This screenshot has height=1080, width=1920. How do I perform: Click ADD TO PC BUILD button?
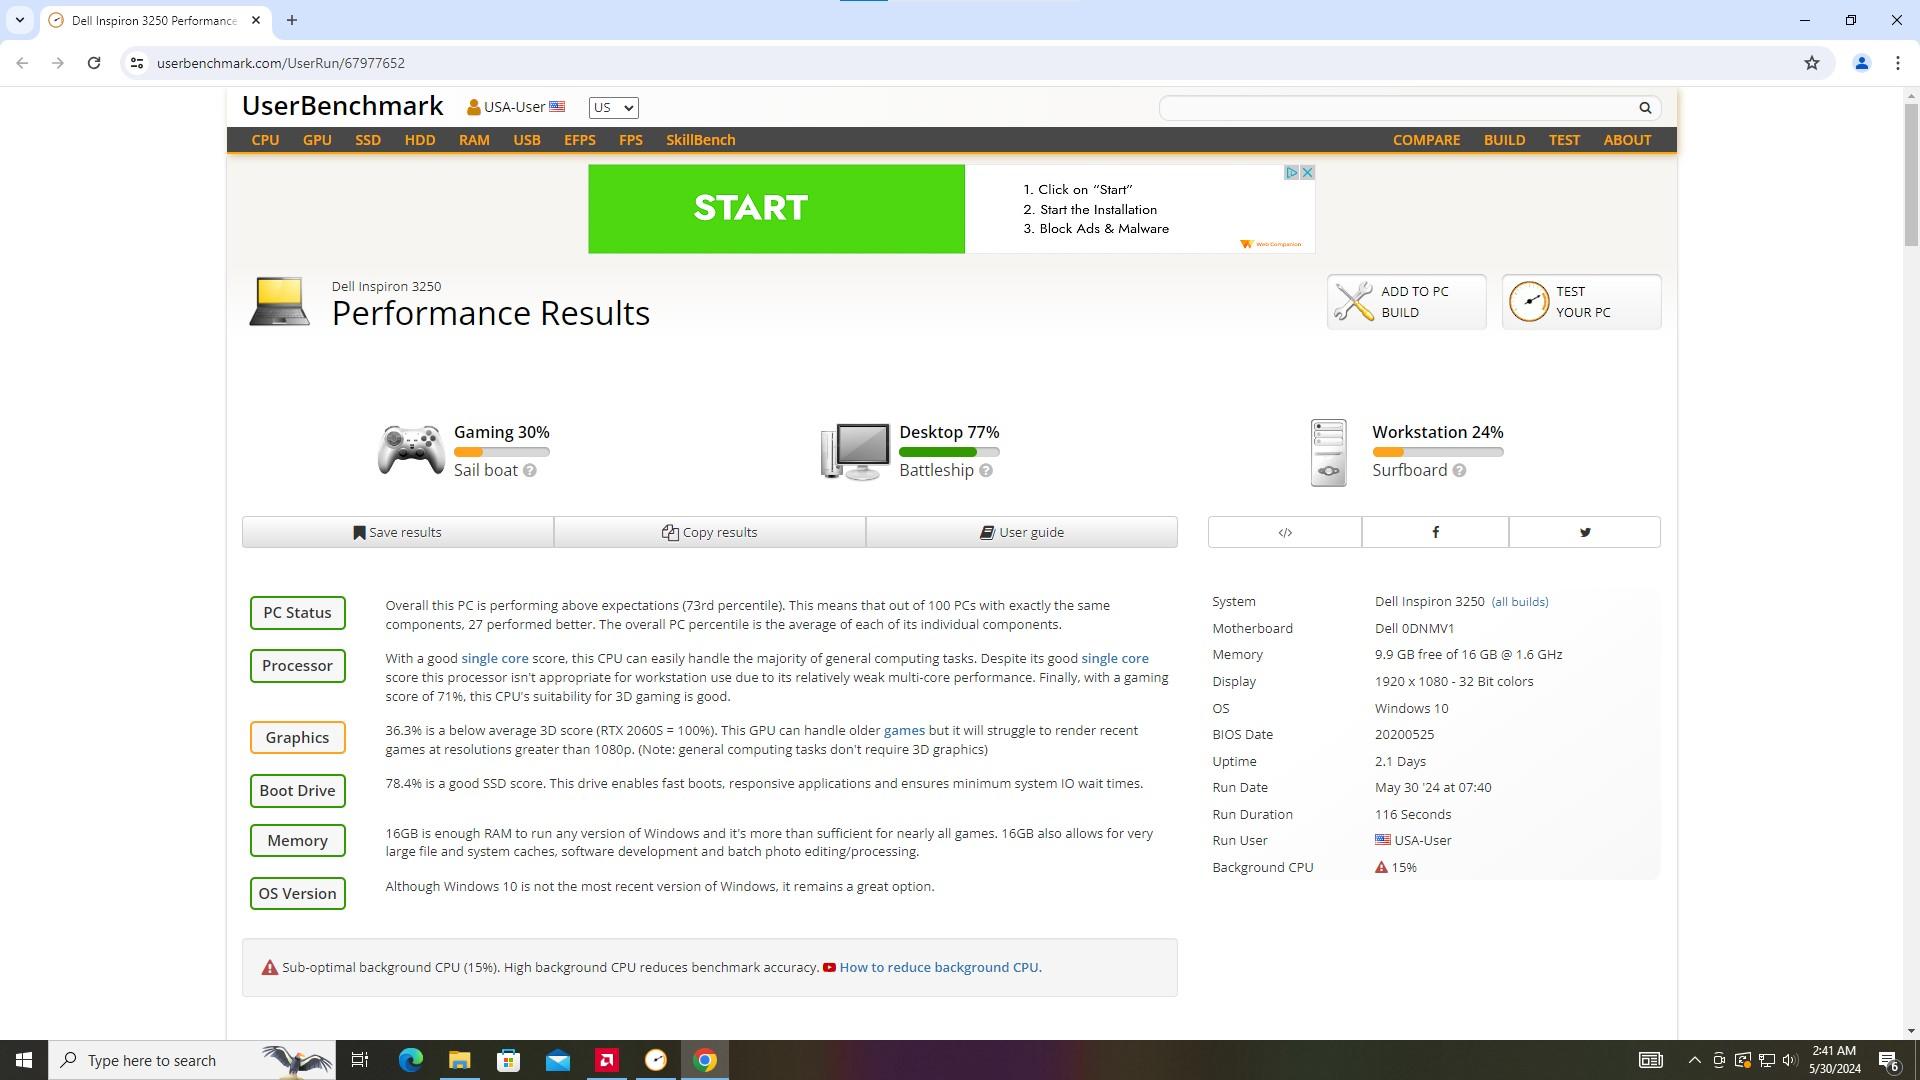click(x=1407, y=302)
